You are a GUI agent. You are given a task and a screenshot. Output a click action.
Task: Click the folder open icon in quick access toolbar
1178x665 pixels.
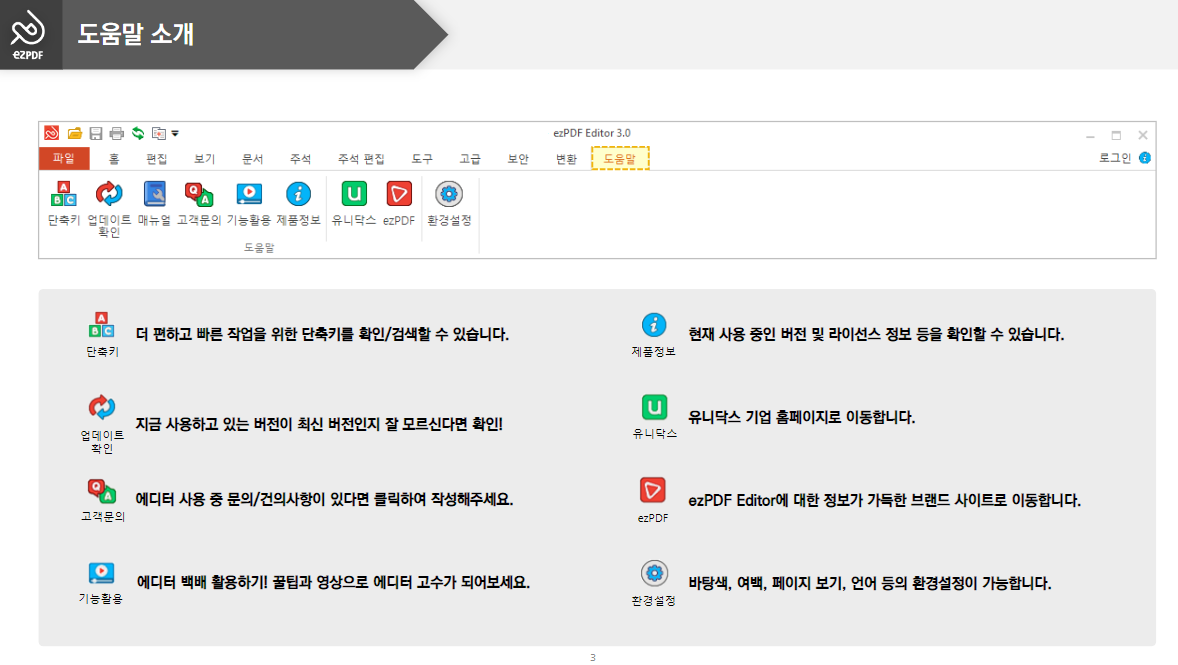75,132
